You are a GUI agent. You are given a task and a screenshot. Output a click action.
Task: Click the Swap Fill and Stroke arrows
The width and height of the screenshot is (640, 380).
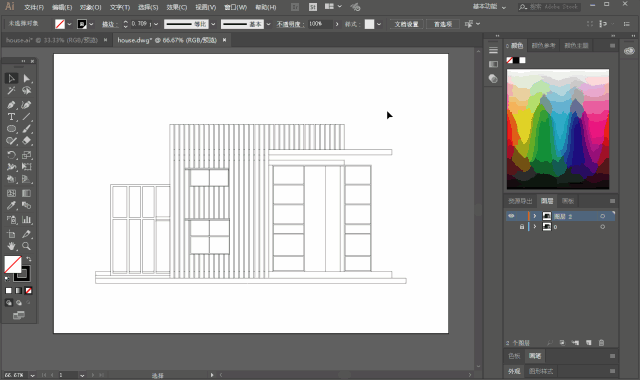coord(29,259)
